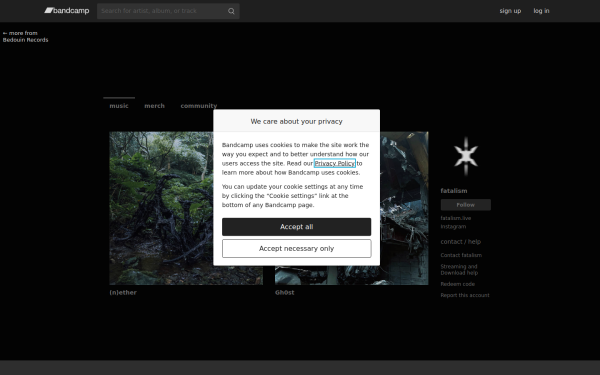The image size is (600, 375).
Task: Open the log in link
Action: coord(541,11)
